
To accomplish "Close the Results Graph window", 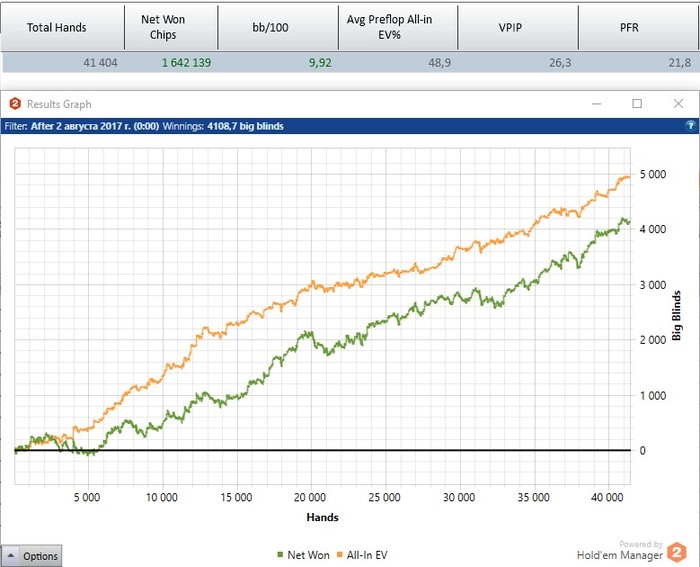I will tap(678, 104).
